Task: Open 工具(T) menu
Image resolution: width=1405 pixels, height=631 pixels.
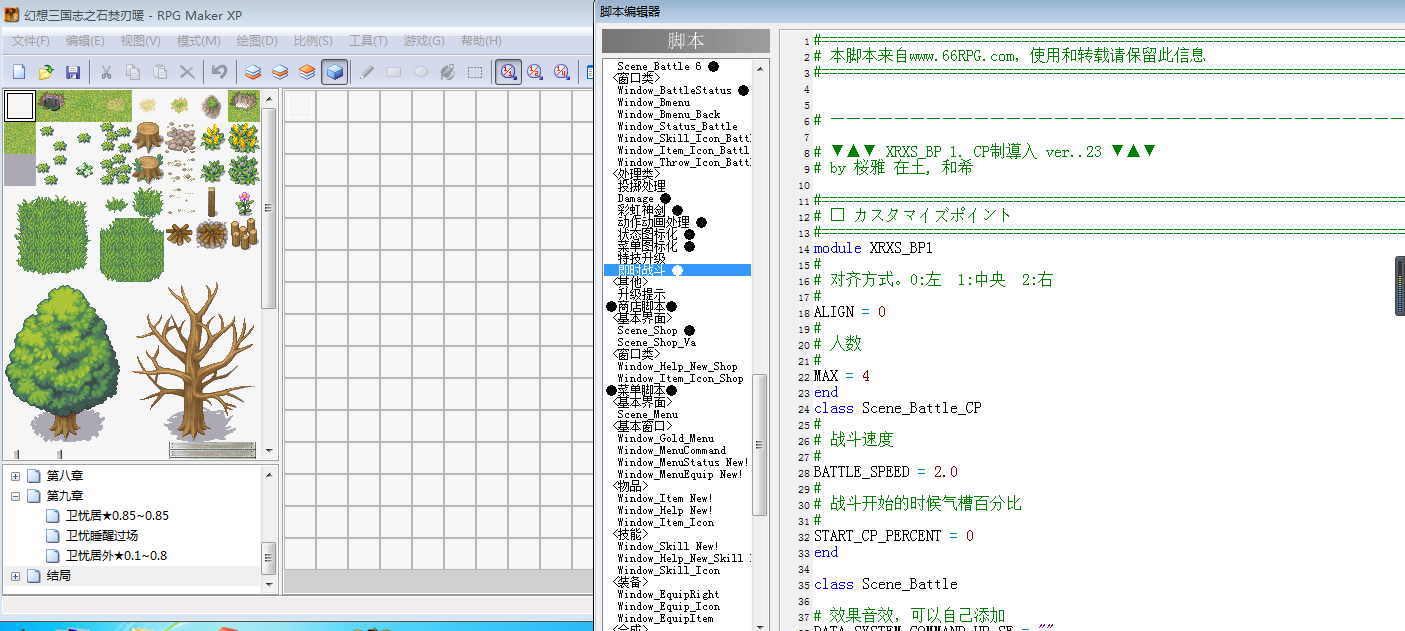Action: 368,40
